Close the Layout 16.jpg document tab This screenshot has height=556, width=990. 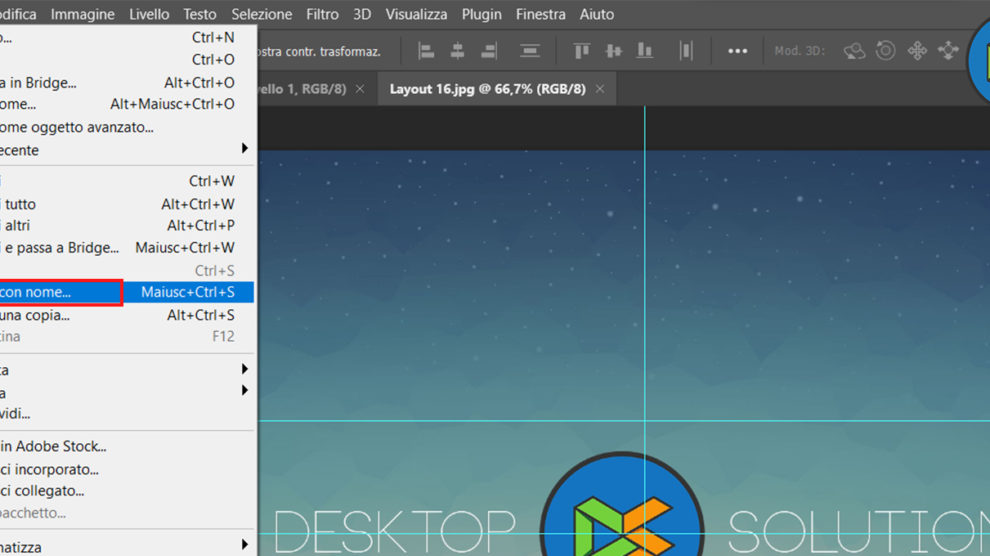click(x=600, y=89)
